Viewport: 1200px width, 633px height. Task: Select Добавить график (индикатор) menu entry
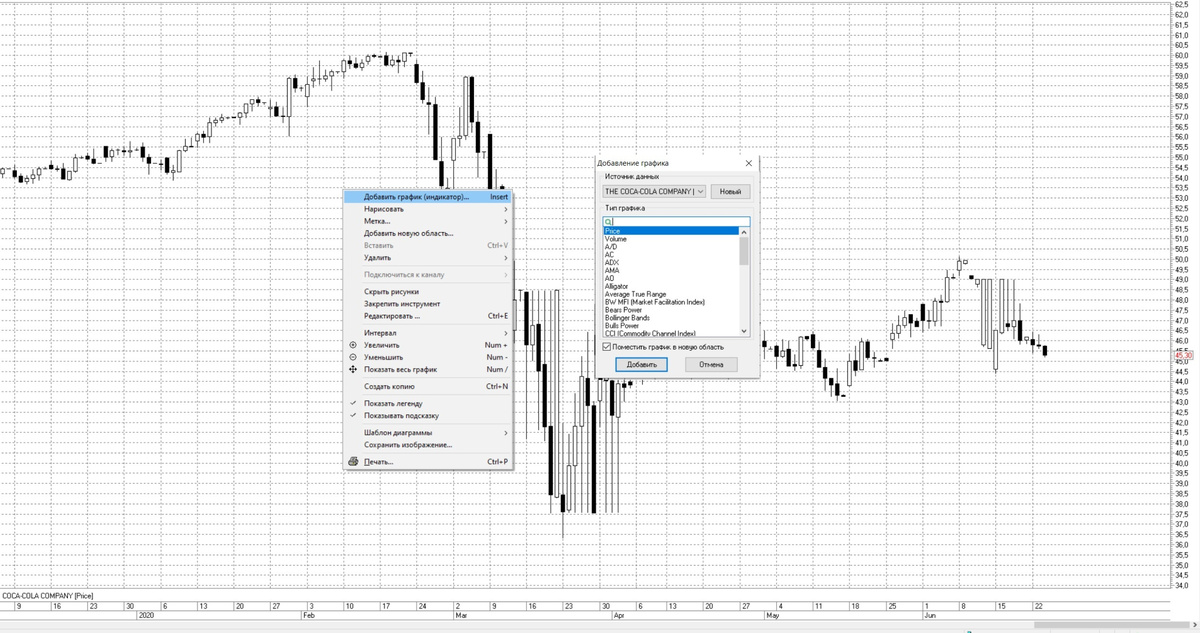(x=428, y=197)
